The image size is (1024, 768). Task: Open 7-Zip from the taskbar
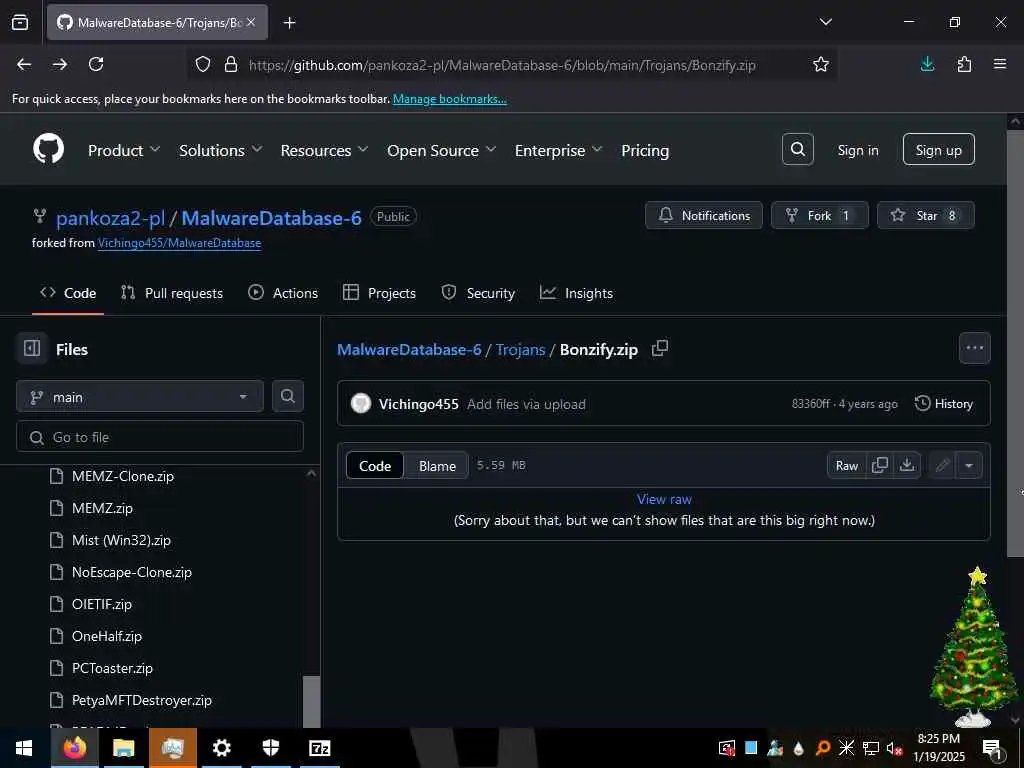319,748
